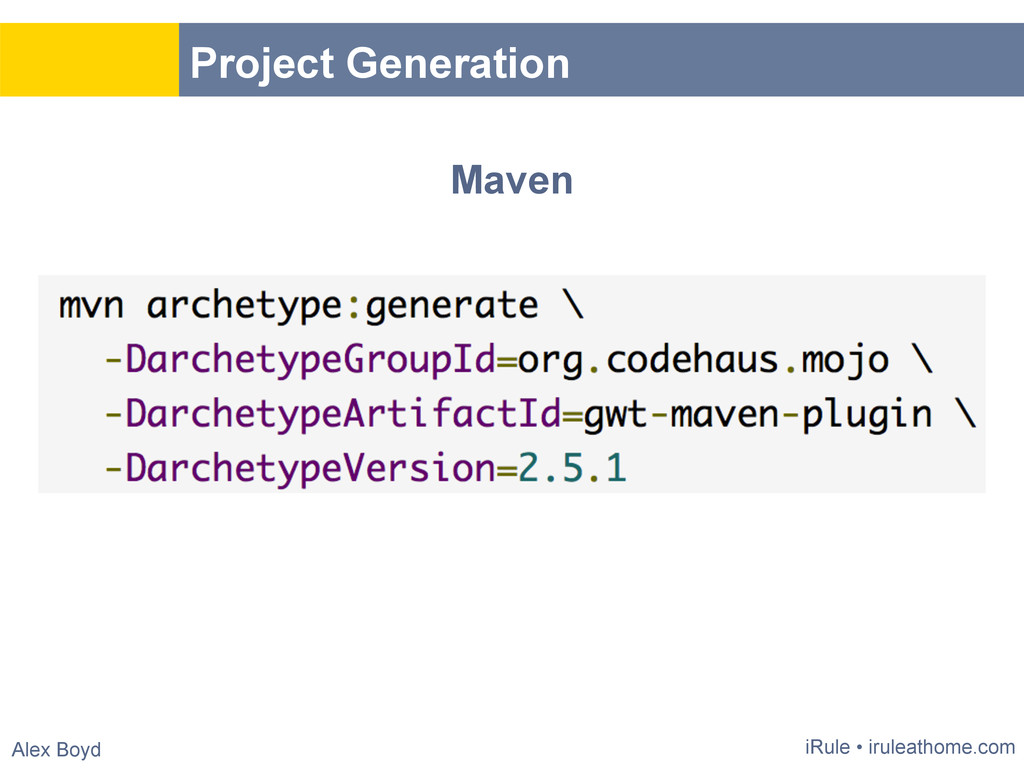Click the 'iRule • iruleathome.com' footer text
This screenshot has width=1024, height=768.
coord(910,746)
